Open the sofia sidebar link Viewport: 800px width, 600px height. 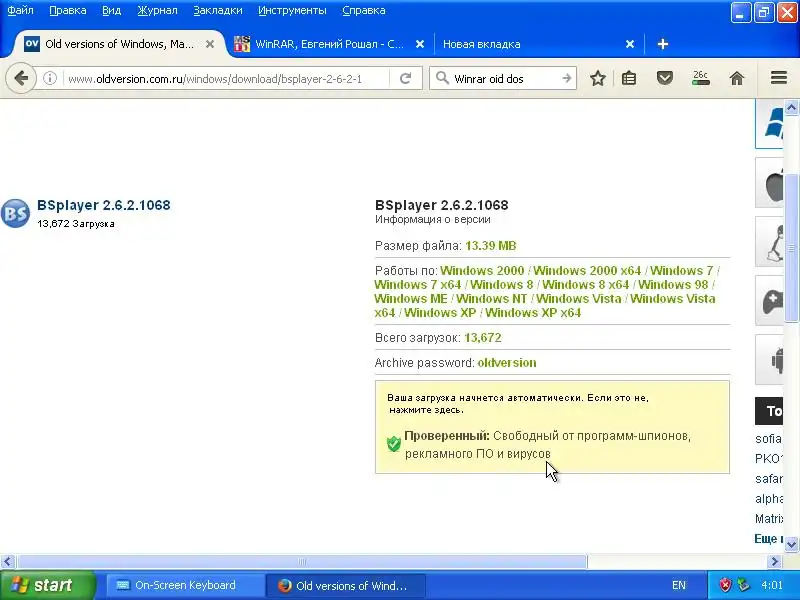(x=768, y=438)
